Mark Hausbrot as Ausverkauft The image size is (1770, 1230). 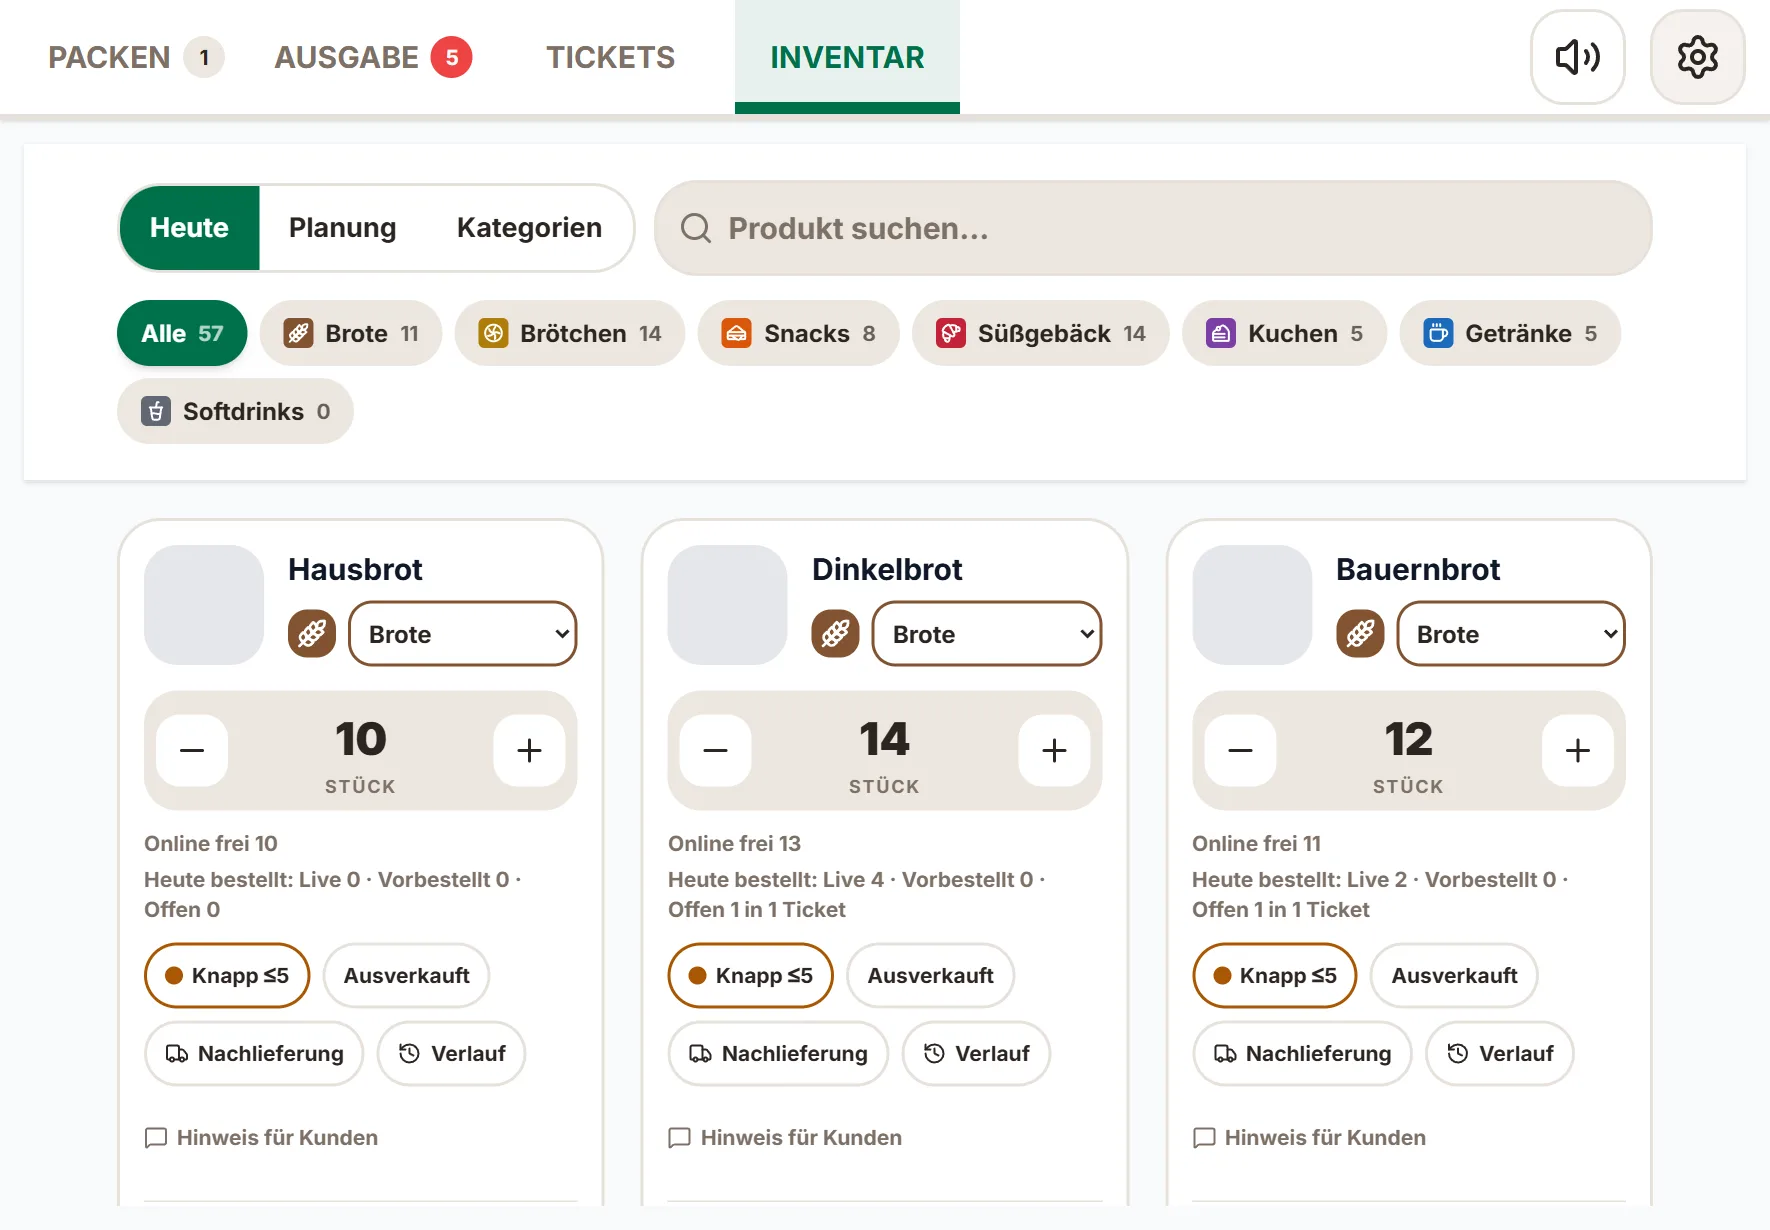pyautogui.click(x=406, y=975)
